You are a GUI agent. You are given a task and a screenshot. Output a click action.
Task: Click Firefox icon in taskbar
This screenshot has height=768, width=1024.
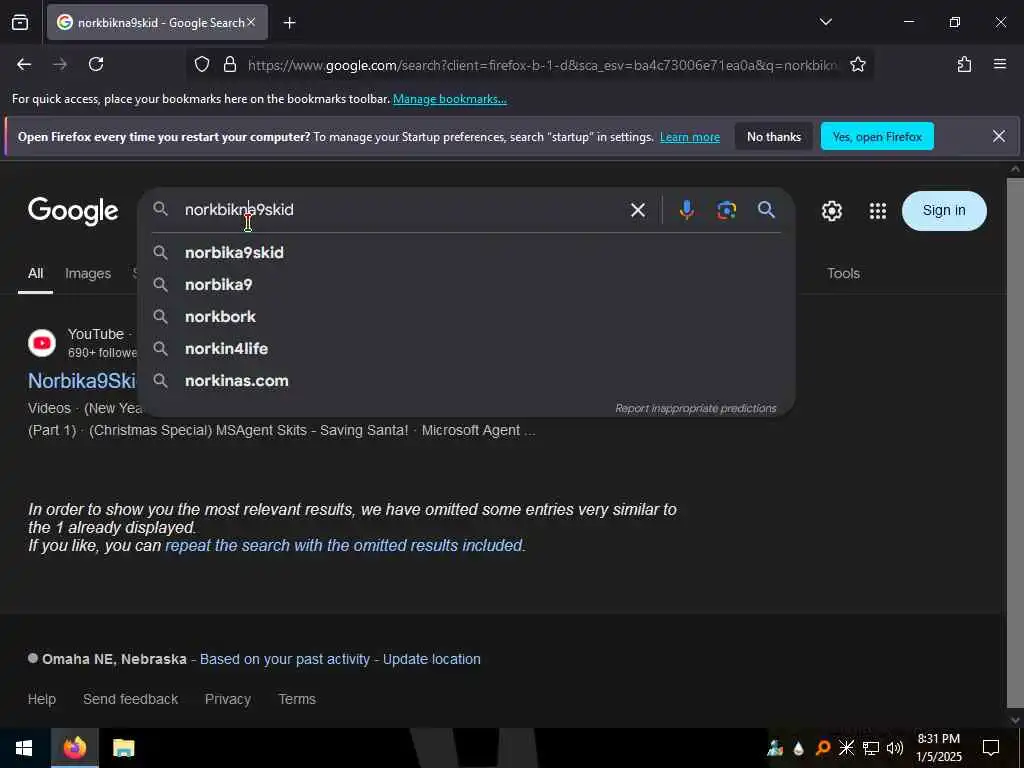74,748
